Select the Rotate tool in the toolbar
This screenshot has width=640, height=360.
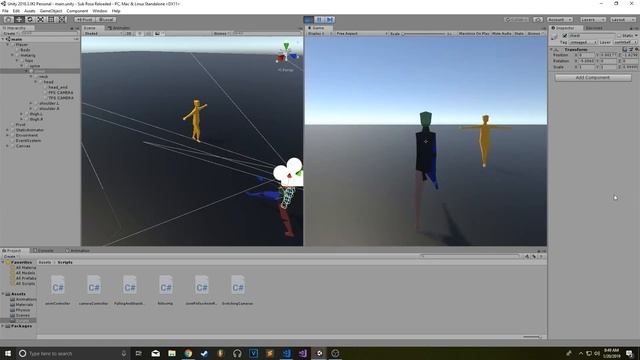tap(29, 20)
